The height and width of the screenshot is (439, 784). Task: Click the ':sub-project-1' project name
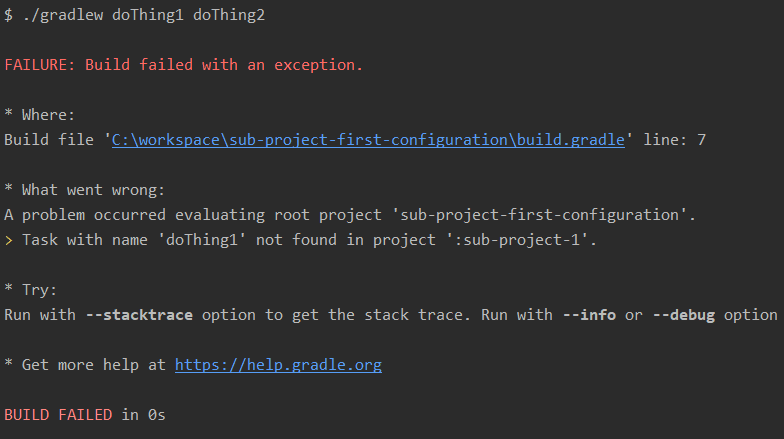pyautogui.click(x=531, y=240)
